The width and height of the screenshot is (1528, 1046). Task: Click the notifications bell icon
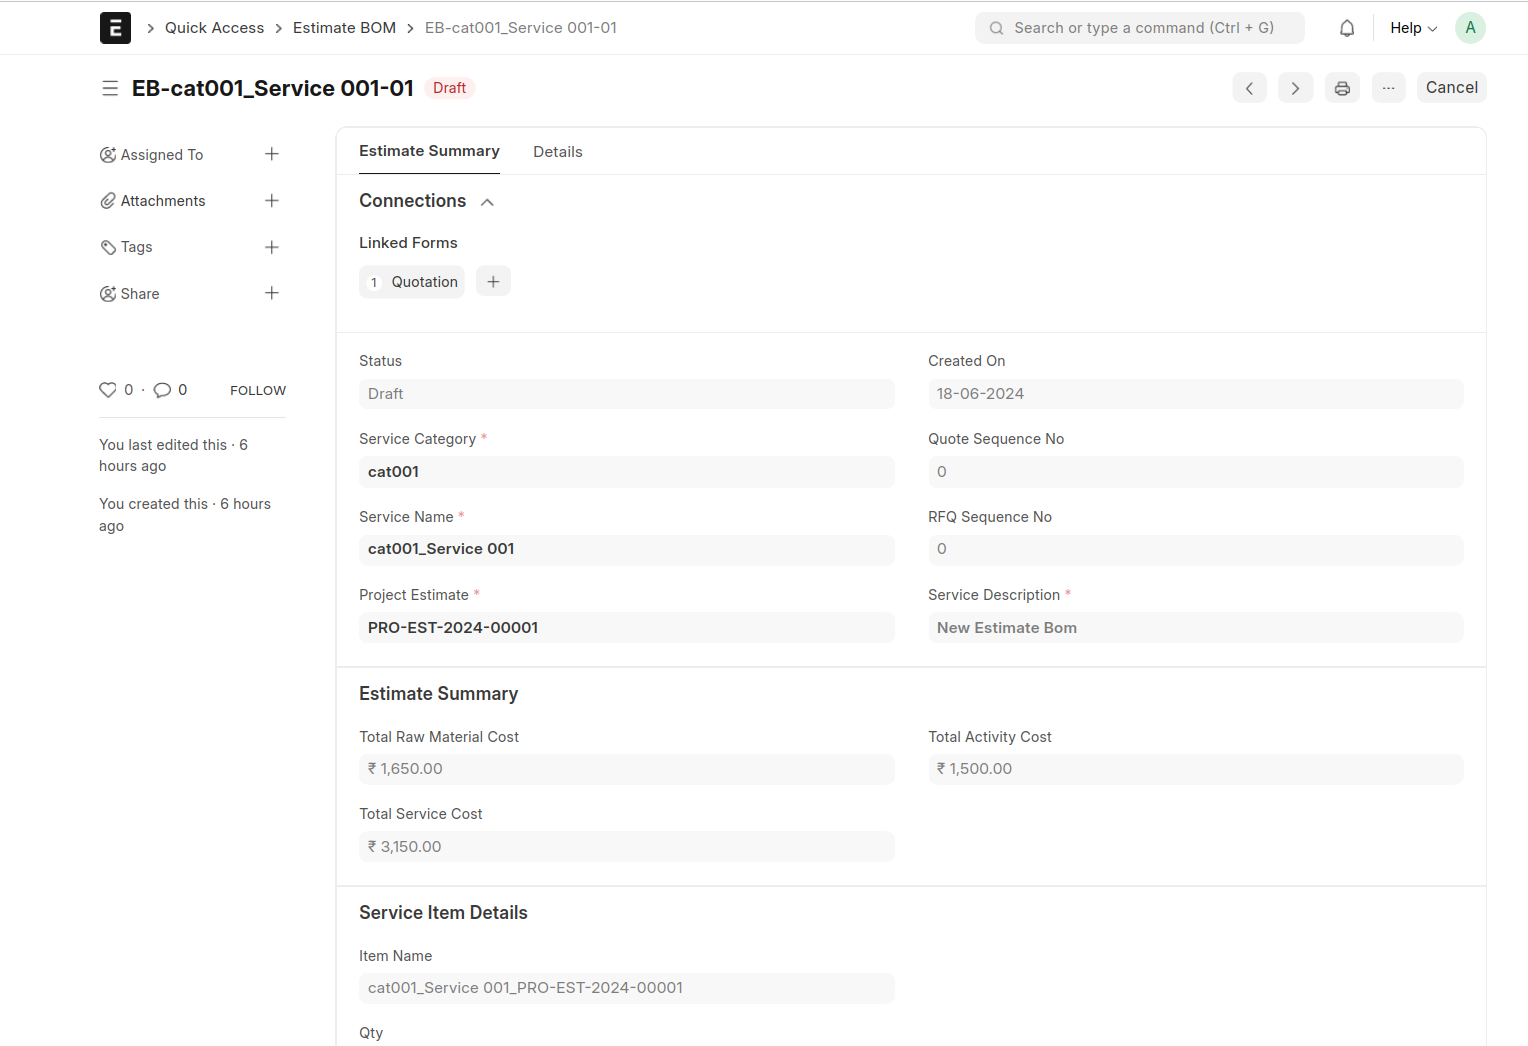pyautogui.click(x=1346, y=28)
